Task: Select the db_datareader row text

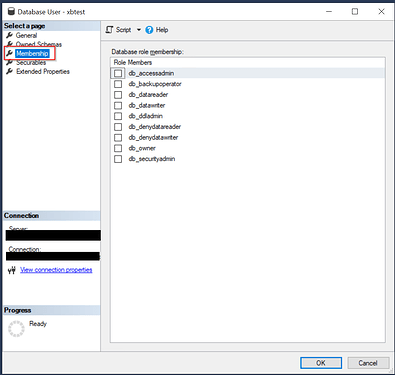Action: point(148,95)
